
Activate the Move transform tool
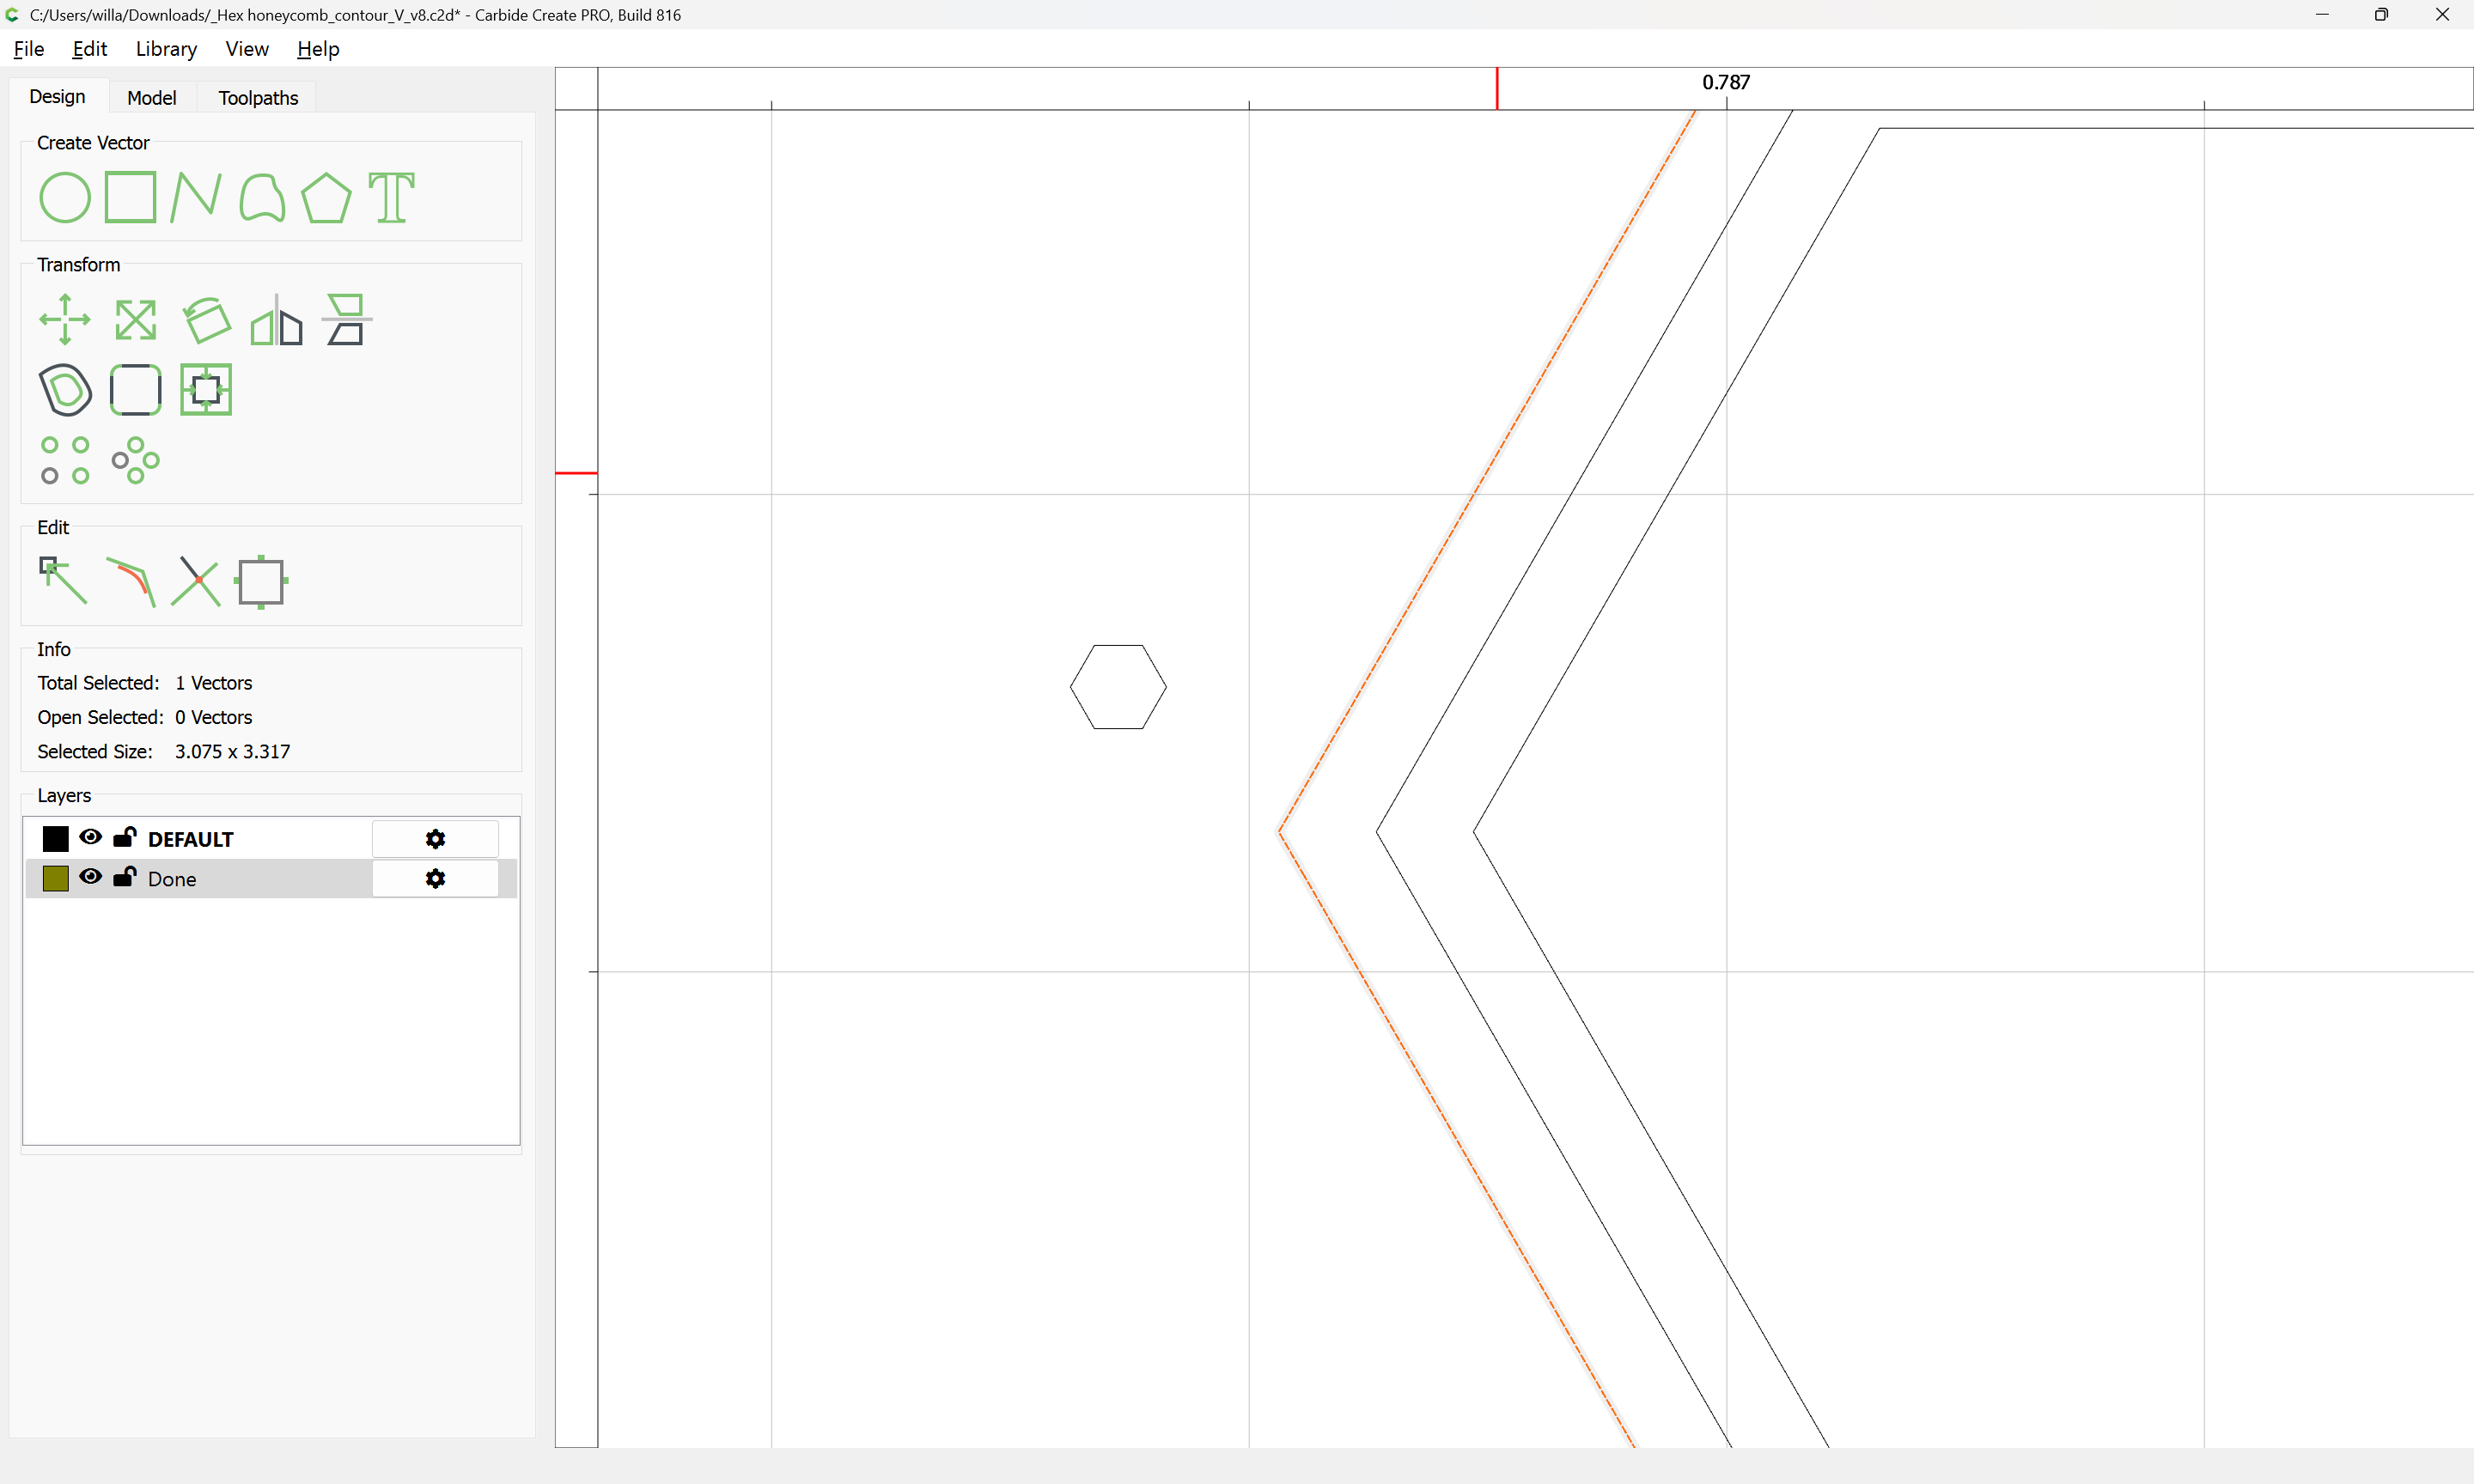coord(65,320)
